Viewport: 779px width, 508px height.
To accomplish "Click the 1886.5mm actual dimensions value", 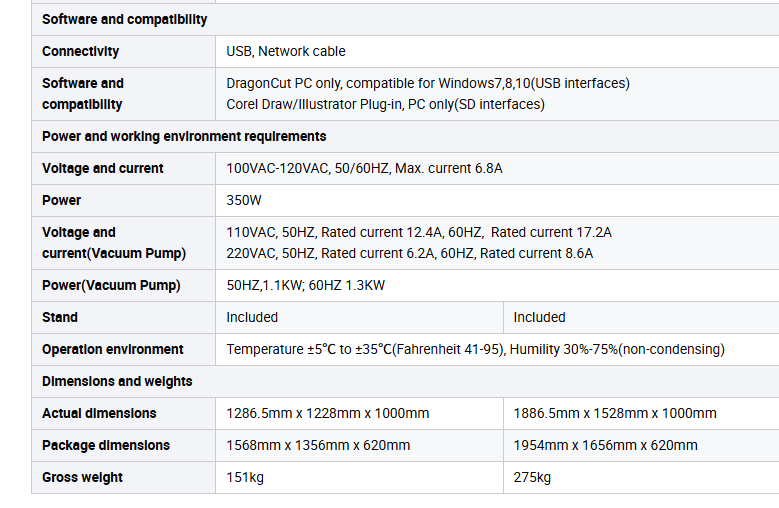I will [615, 413].
